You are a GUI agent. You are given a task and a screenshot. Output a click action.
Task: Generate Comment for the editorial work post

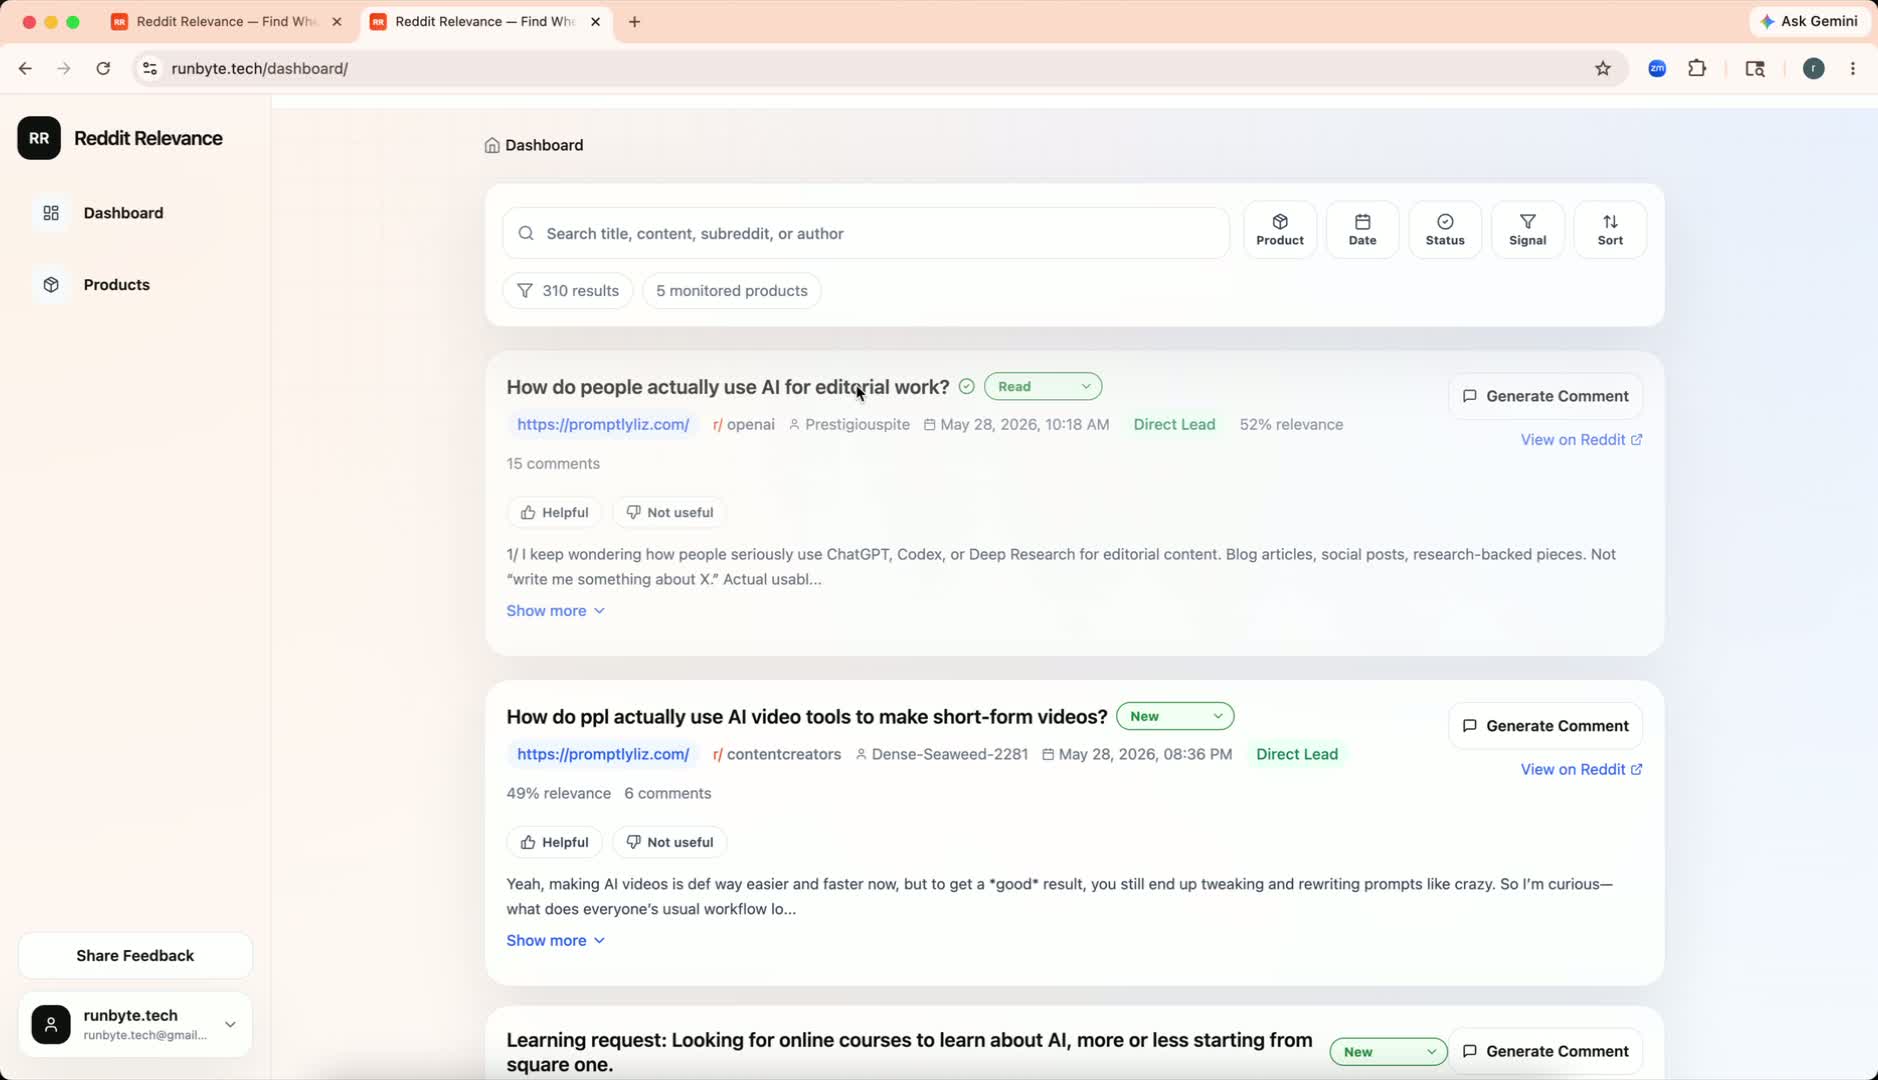click(1544, 396)
